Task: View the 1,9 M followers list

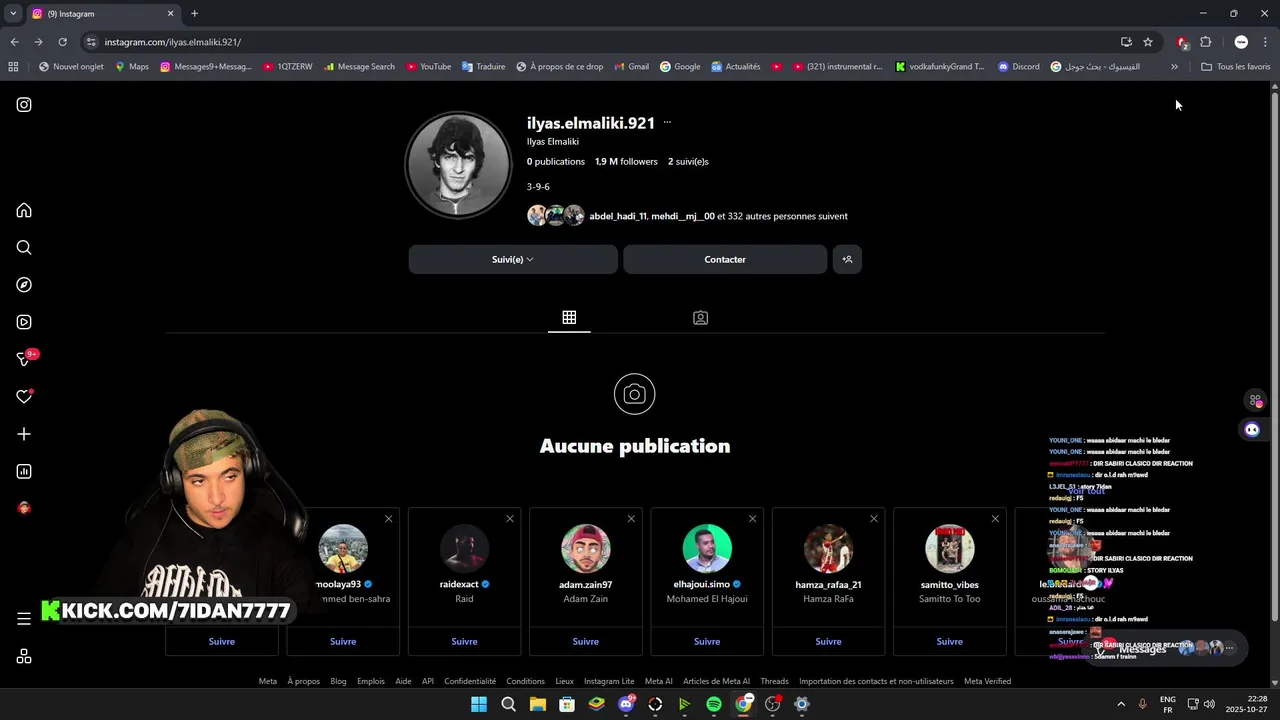Action: tap(626, 161)
